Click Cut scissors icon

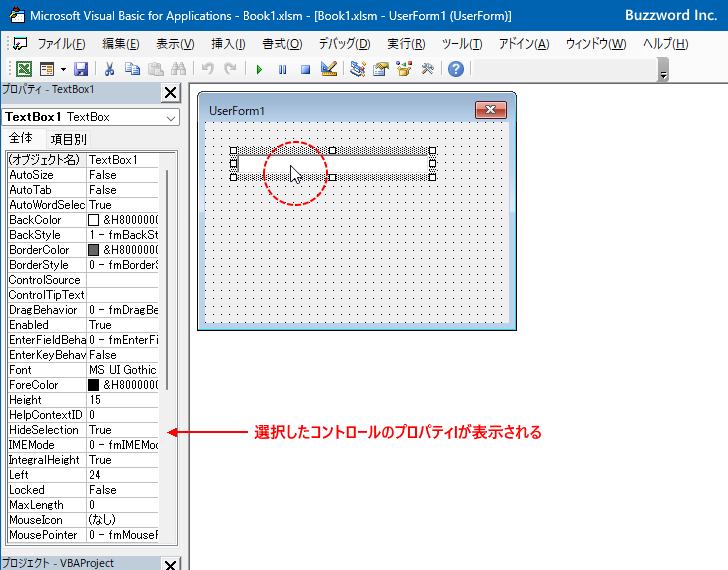pos(110,69)
